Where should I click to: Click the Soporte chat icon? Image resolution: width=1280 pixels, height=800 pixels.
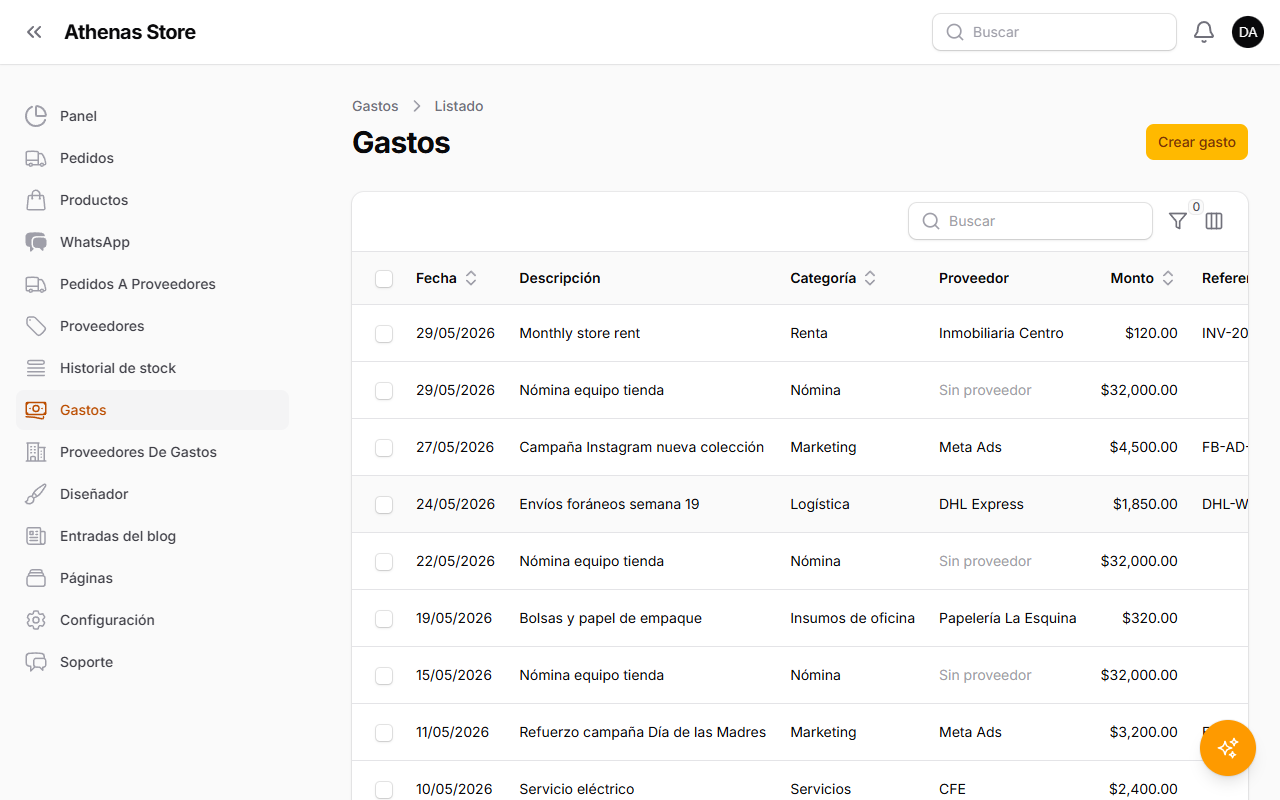[36, 662]
